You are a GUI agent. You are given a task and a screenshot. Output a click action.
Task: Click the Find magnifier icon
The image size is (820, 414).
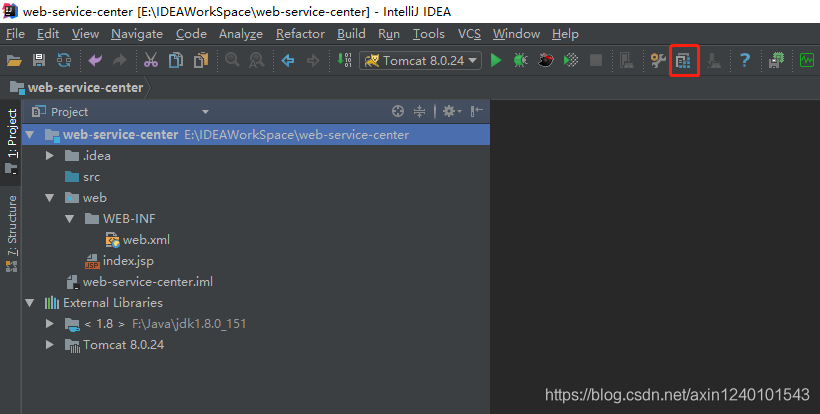pos(232,60)
